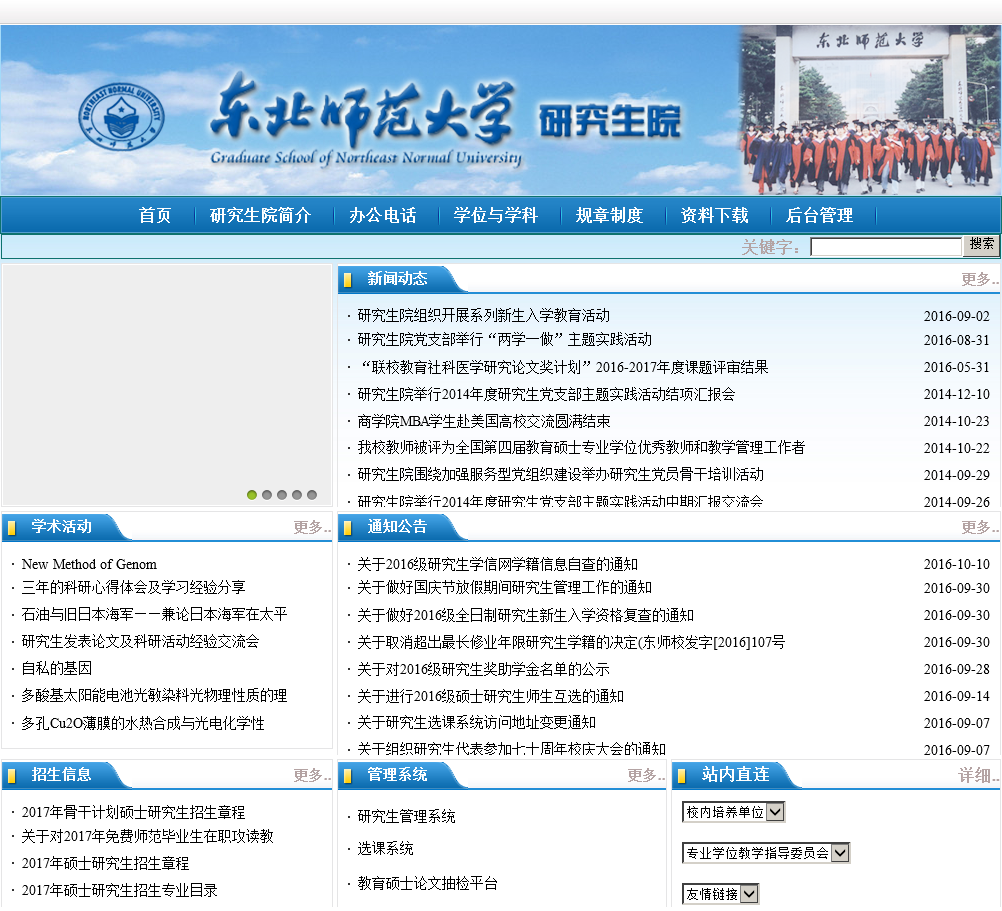Click the graduation photo in the header banner
The height and width of the screenshot is (911, 1002).
tap(870, 110)
